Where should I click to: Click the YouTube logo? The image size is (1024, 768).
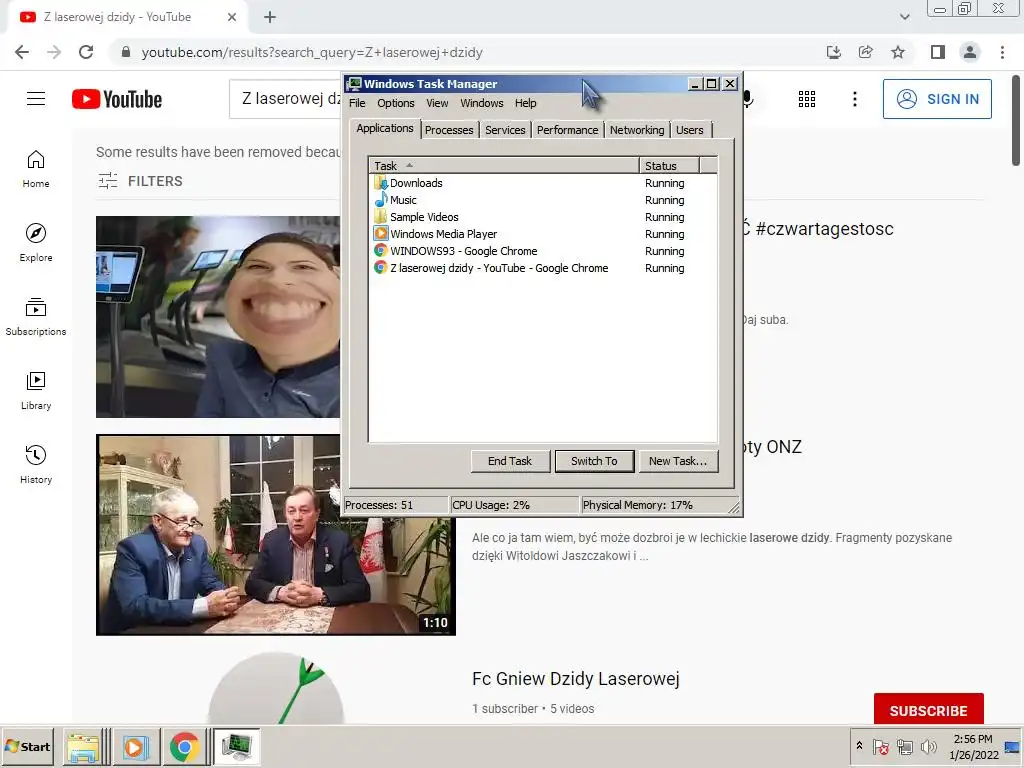click(117, 99)
